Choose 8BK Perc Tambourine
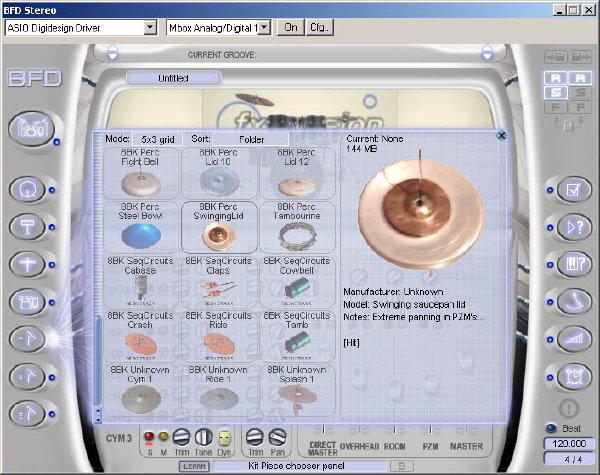600x475 pixels. (297, 227)
